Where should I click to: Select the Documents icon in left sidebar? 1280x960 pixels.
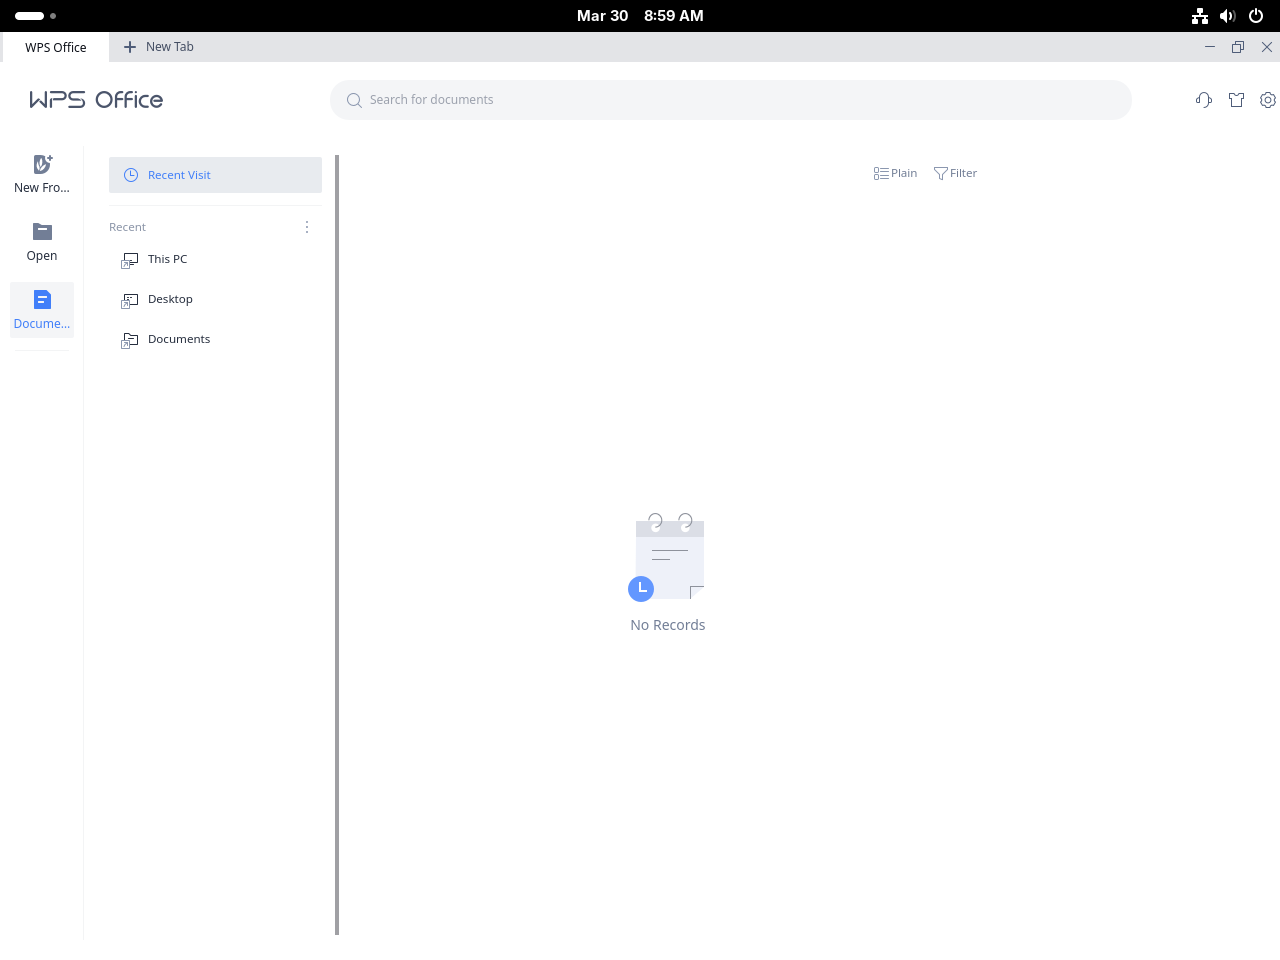[x=41, y=299]
